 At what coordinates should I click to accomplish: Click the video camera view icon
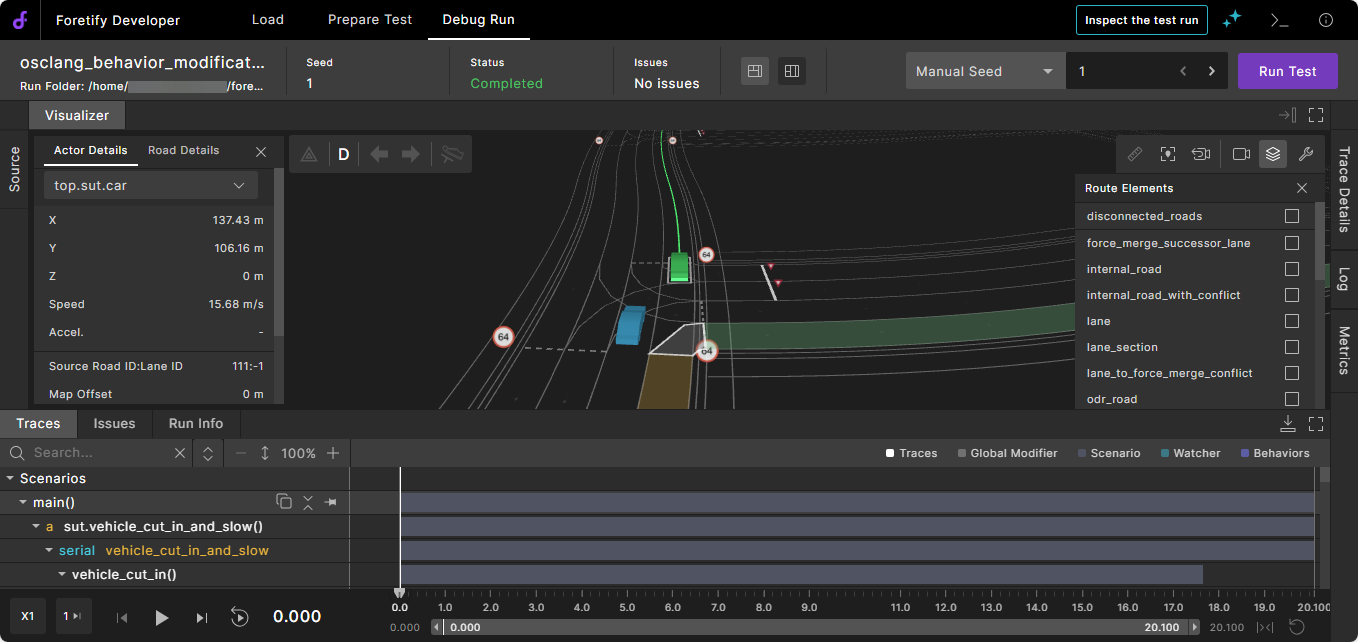pyautogui.click(x=1241, y=154)
